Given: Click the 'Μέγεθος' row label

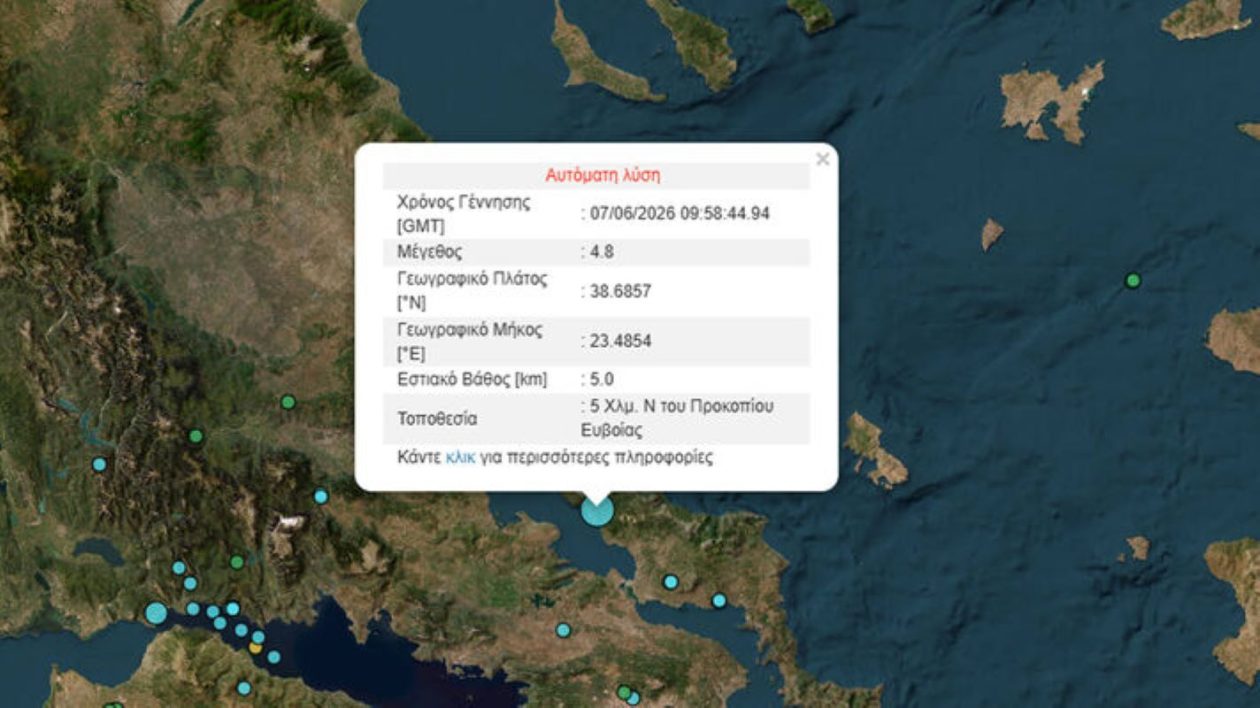Looking at the screenshot, I should coord(430,252).
